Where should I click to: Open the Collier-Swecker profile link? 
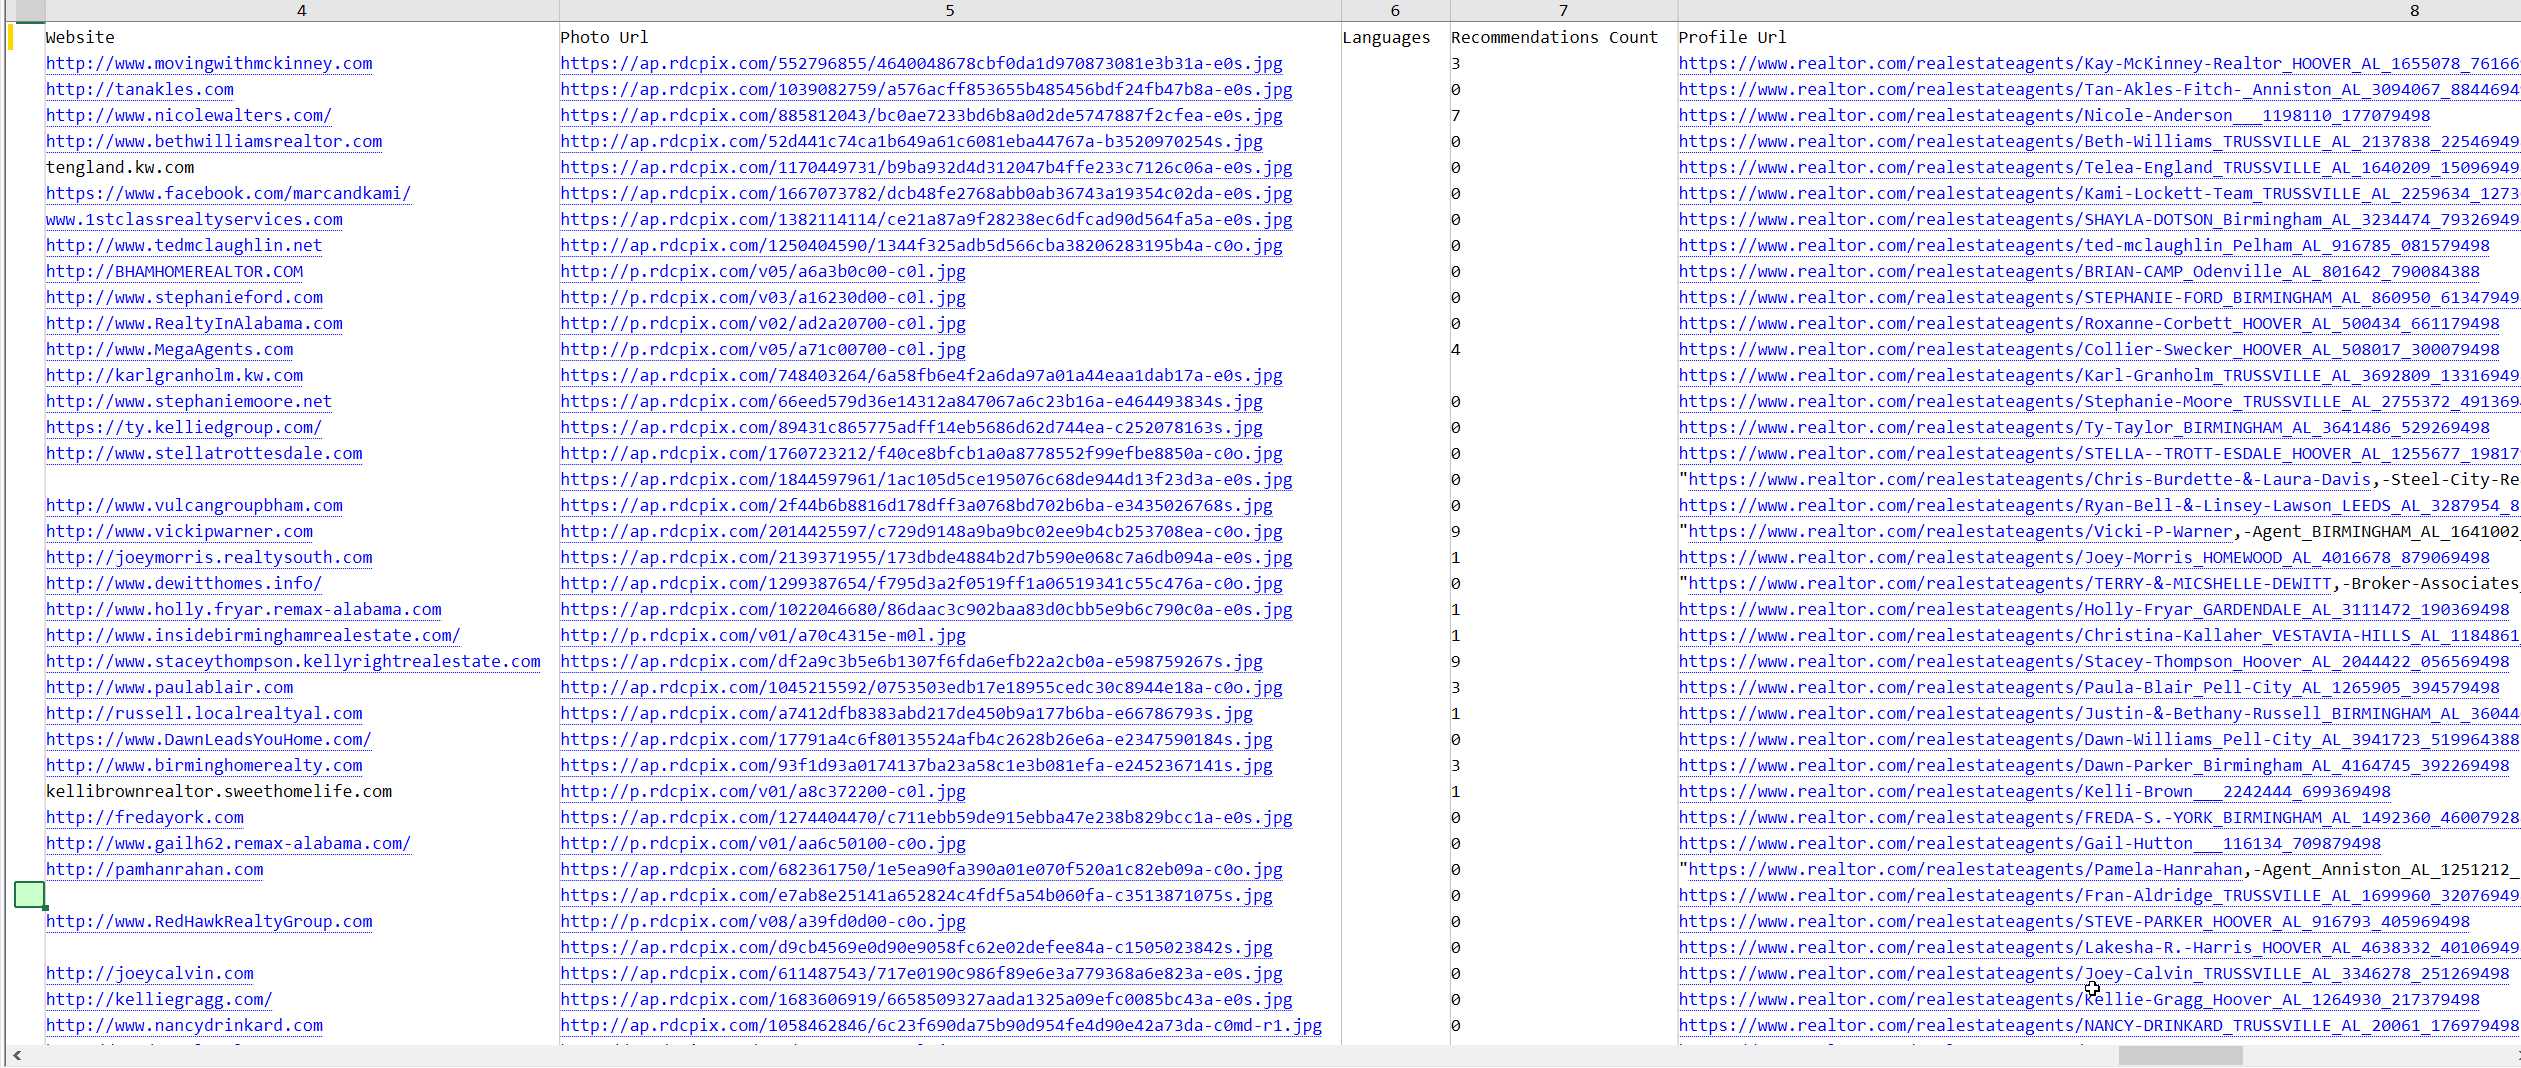[2089, 349]
